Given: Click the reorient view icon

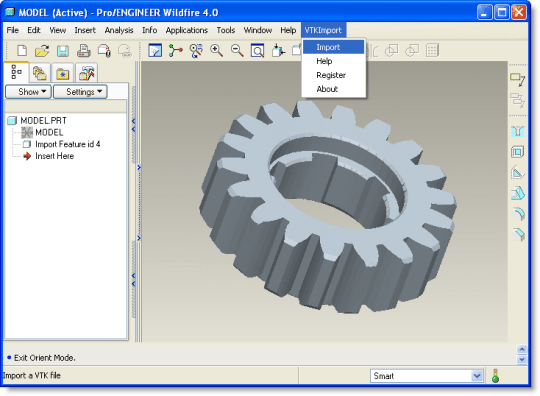Looking at the screenshot, I should pyautogui.click(x=278, y=51).
